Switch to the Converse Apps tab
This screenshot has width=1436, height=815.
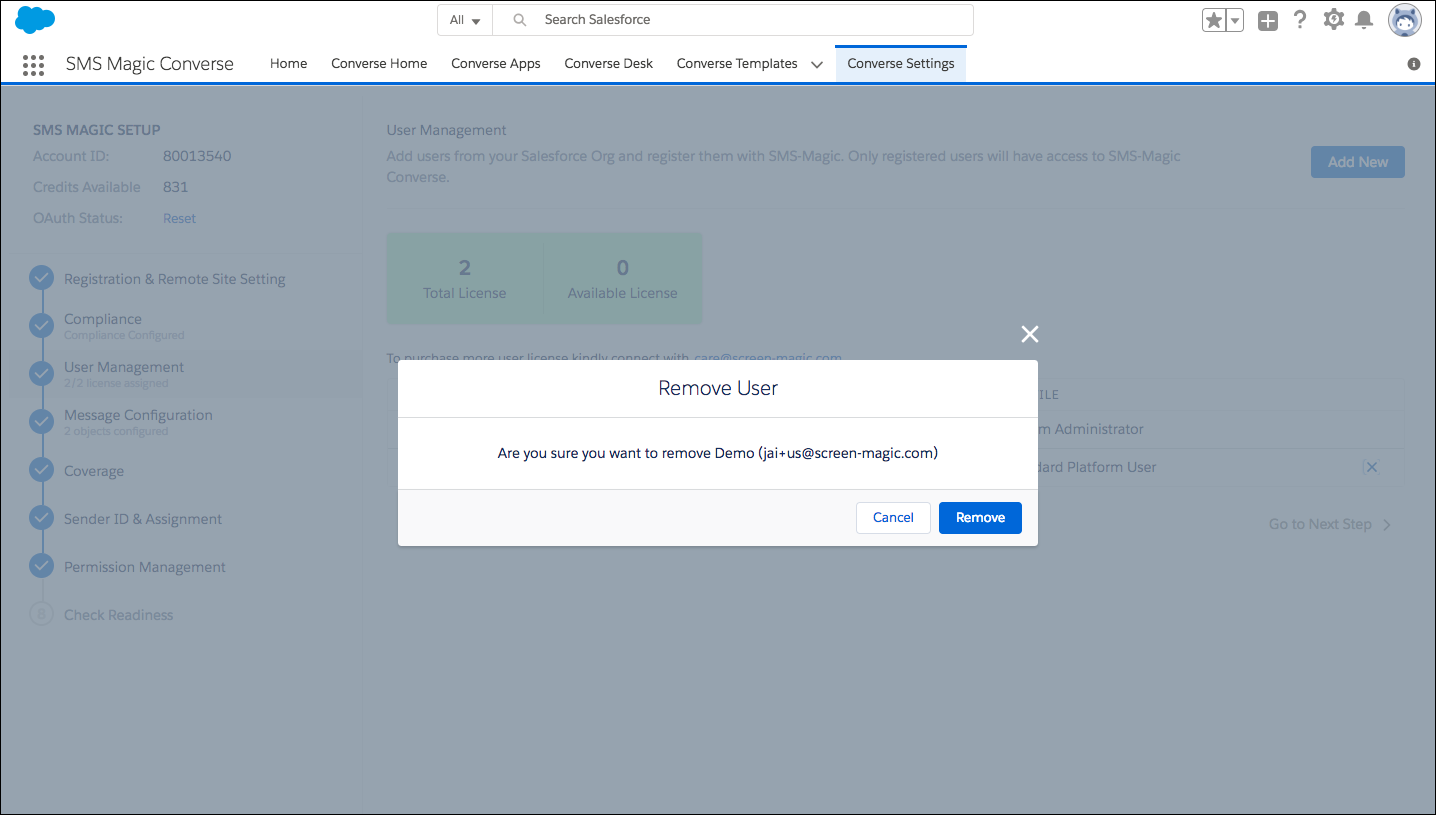tap(496, 63)
